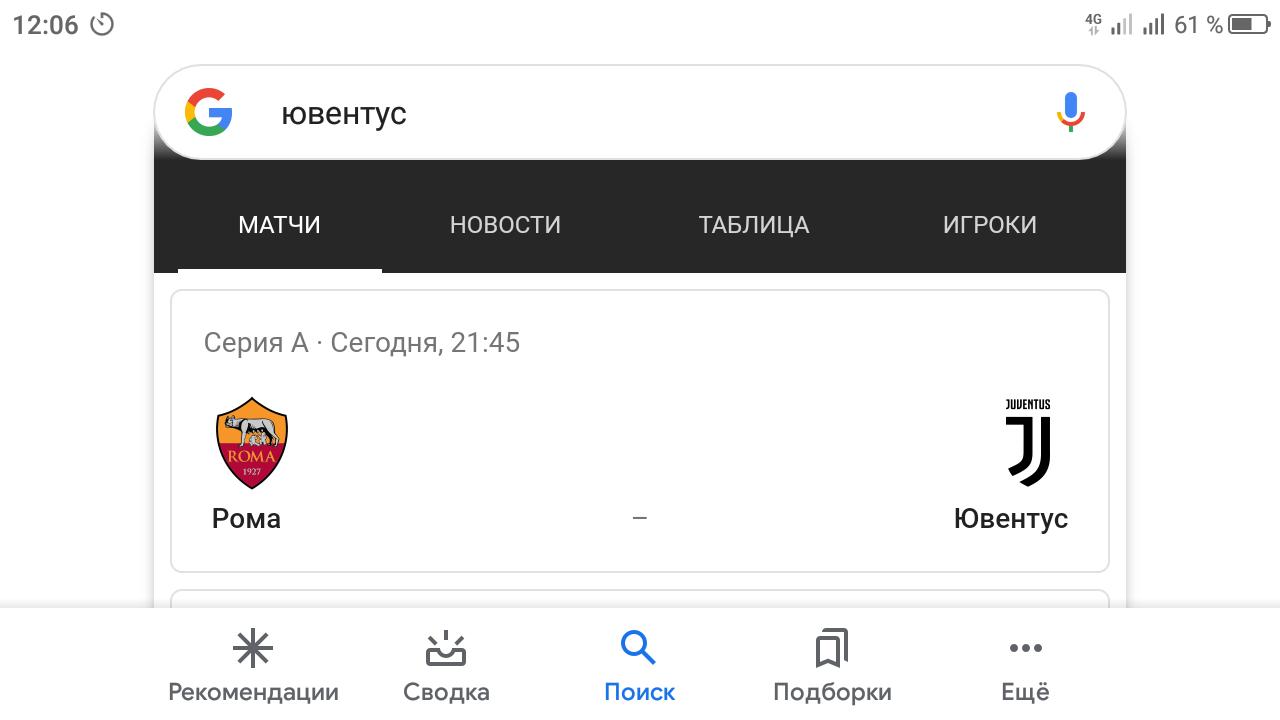Screen dimensions: 1280x720
Task: Click the search field with 'ювентус'
Action: pos(640,113)
